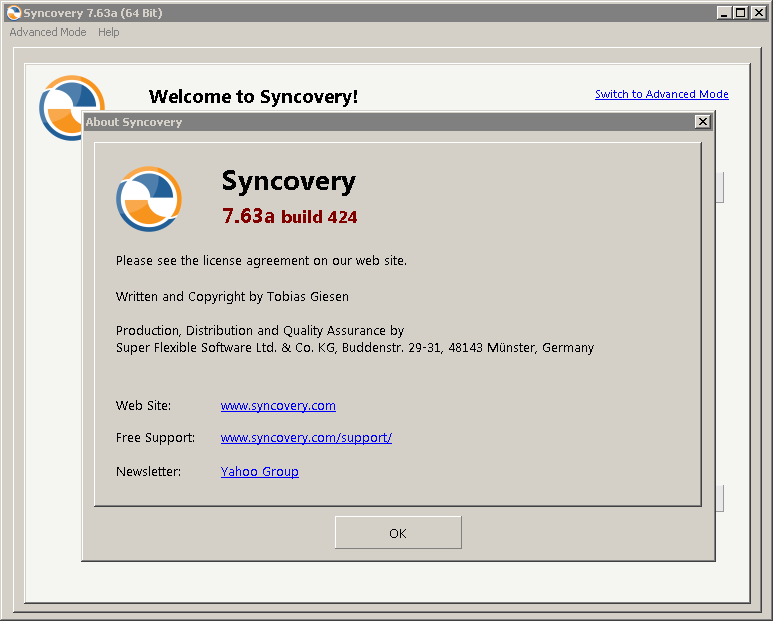Image resolution: width=773 pixels, height=621 pixels.
Task: Click the 'Production, Distribution and Quality Assurance by' line
Action: (260, 330)
